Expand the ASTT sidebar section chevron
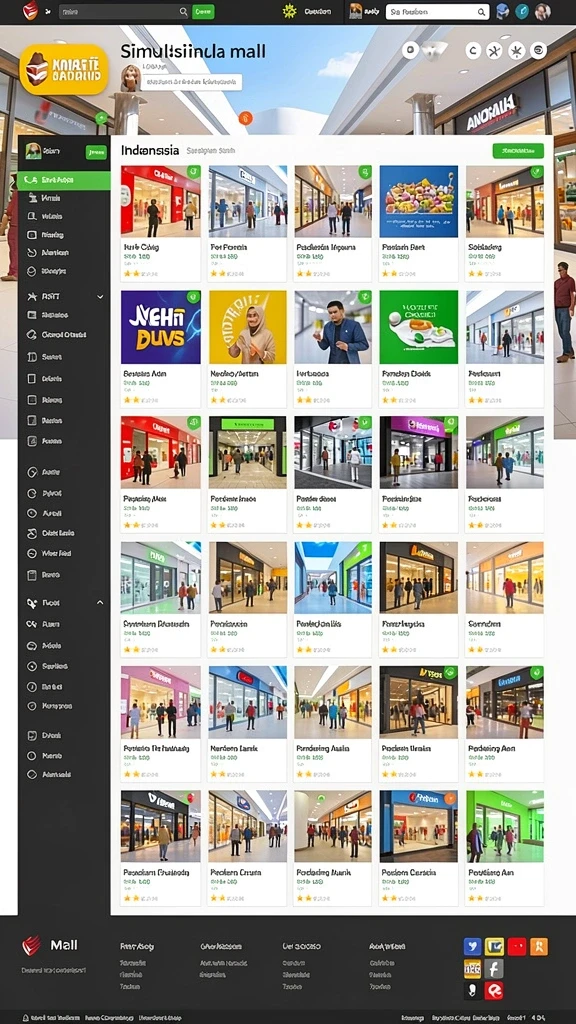576x1024 pixels. (x=100, y=296)
